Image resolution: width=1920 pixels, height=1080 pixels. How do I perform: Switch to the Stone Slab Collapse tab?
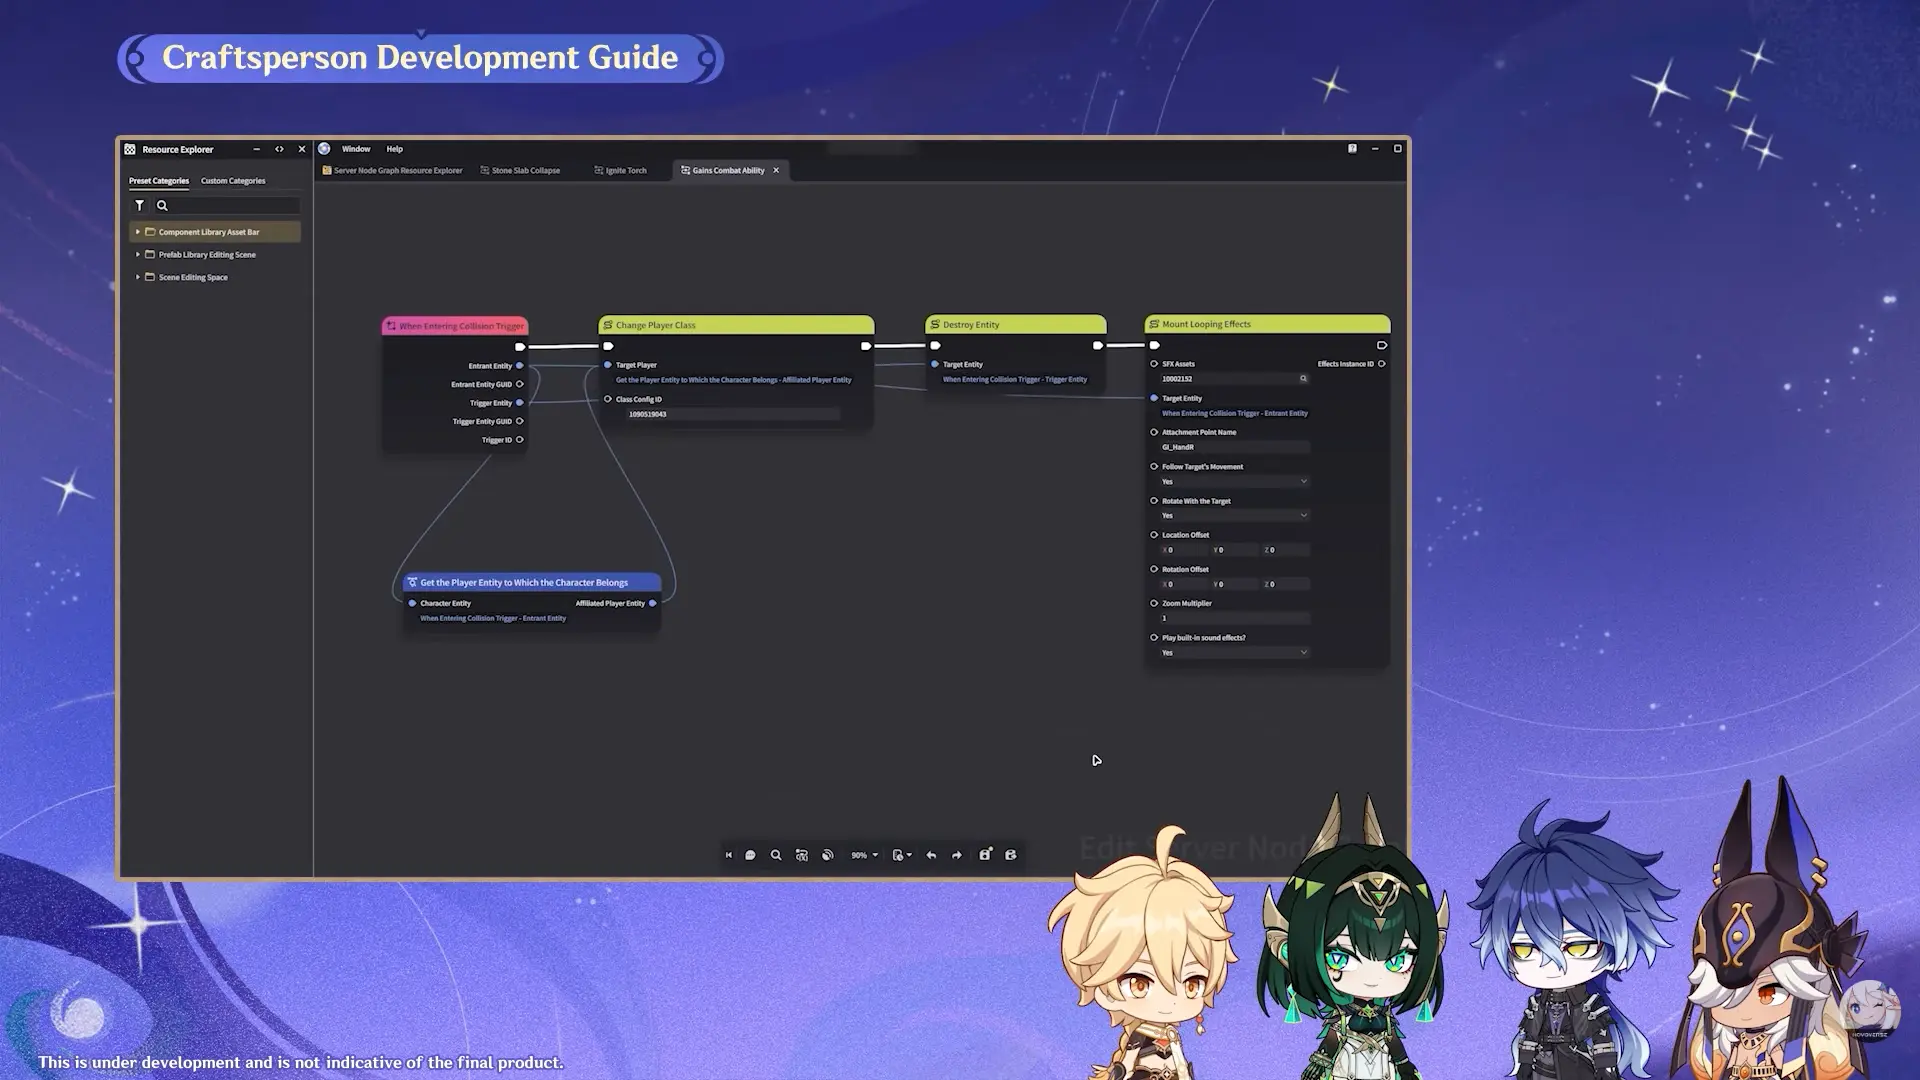[525, 170]
